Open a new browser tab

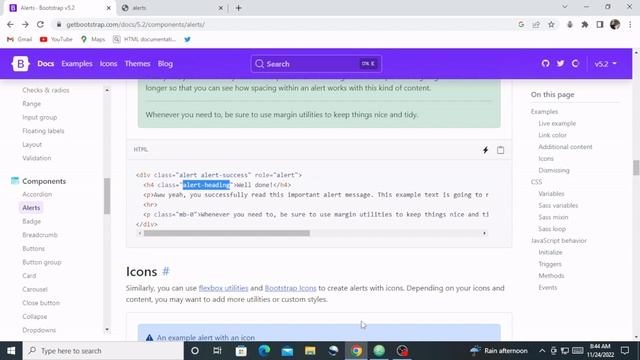[x=239, y=8]
